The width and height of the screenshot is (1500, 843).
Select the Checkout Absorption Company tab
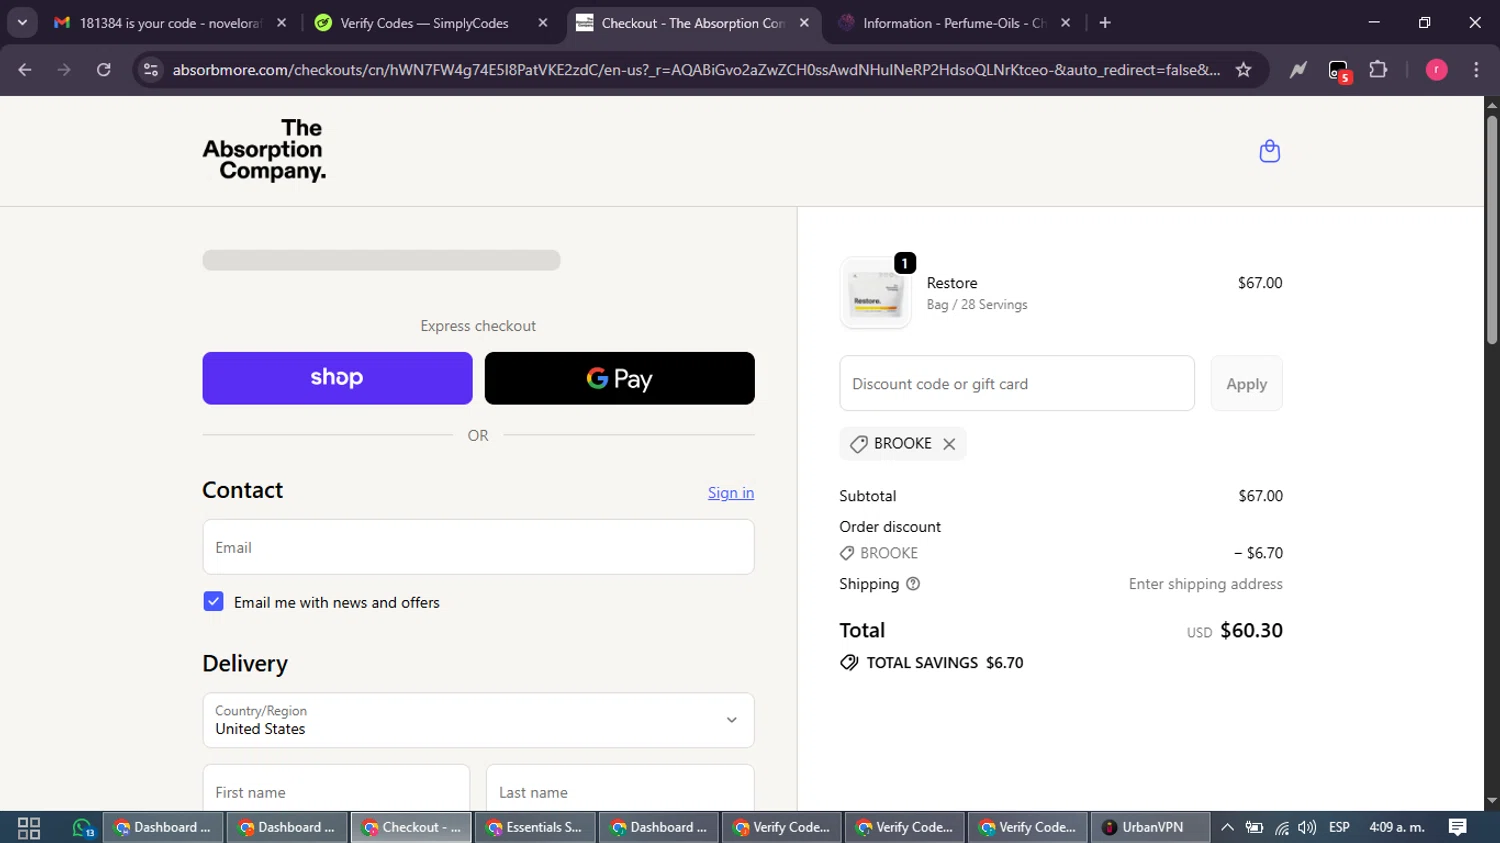coord(693,23)
